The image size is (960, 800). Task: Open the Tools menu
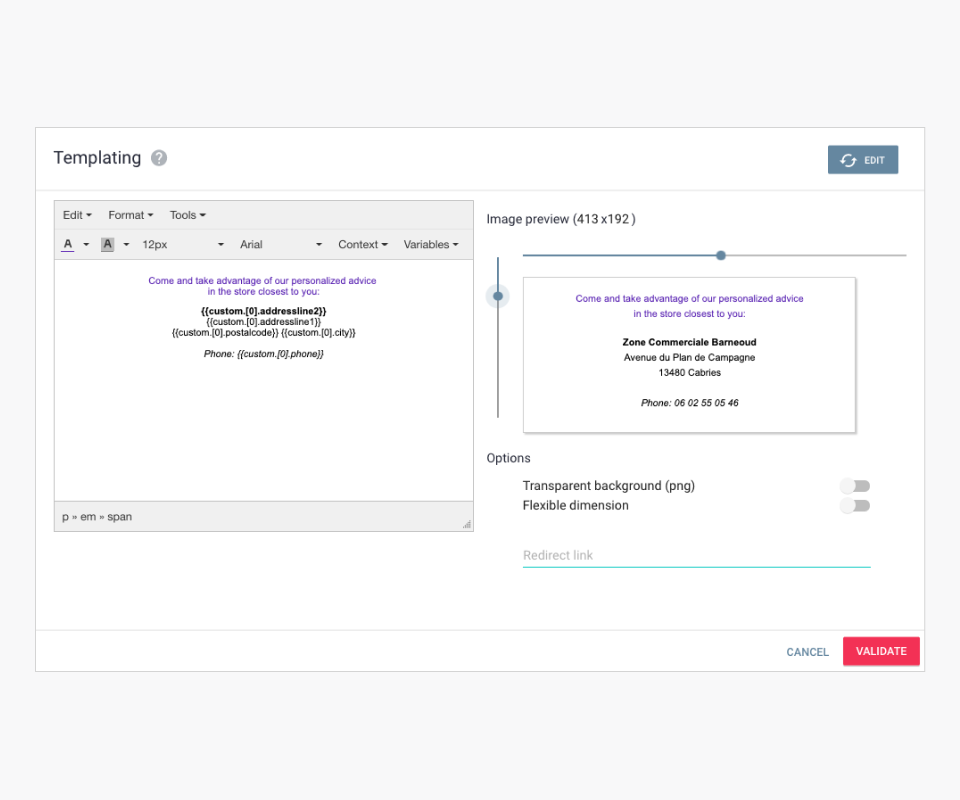tap(188, 215)
